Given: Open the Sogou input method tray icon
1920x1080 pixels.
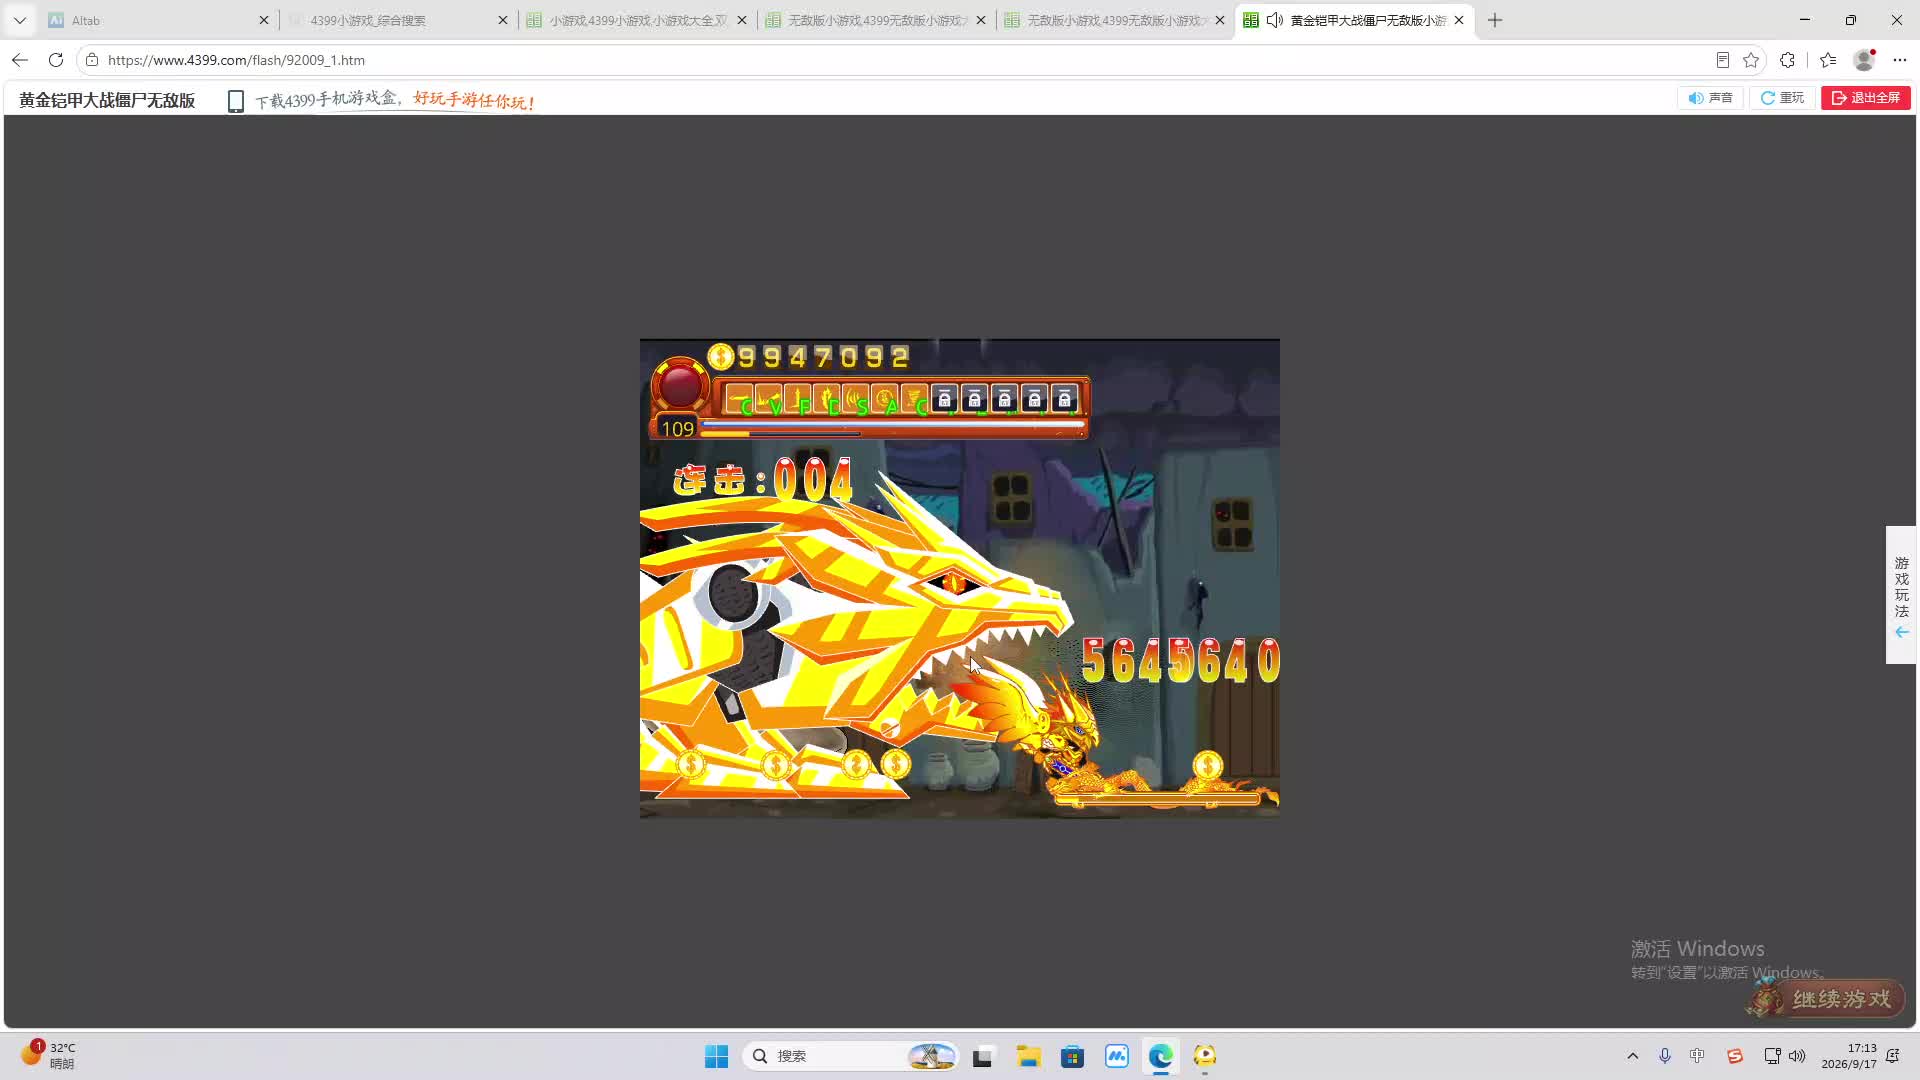Looking at the screenshot, I should (x=1735, y=1056).
